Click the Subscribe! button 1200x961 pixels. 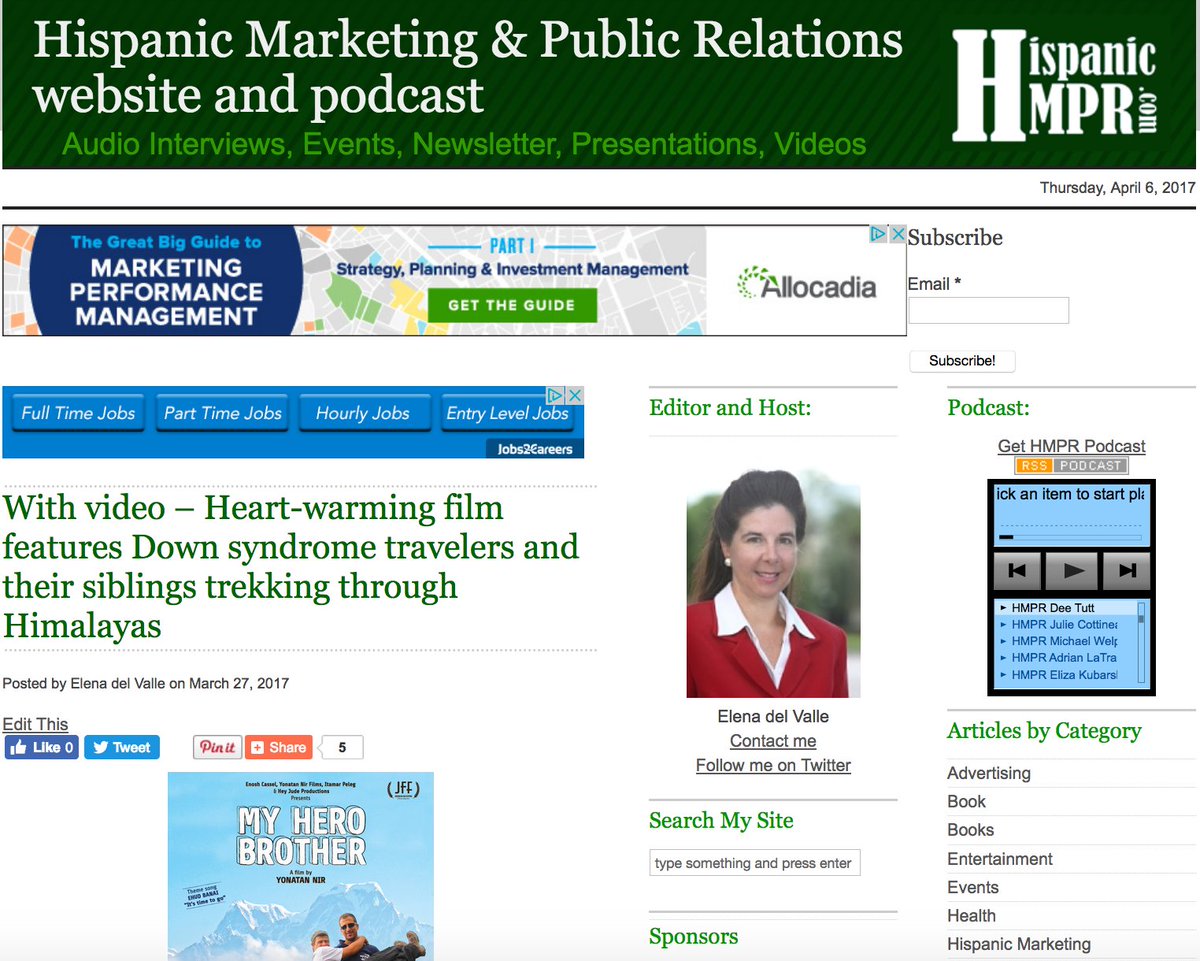[x=962, y=361]
